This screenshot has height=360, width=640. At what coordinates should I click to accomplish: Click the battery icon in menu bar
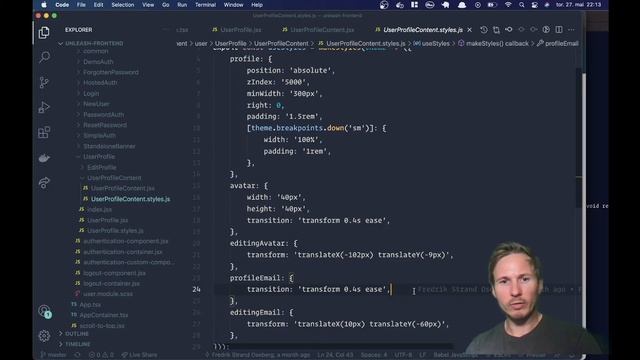[x=492, y=5]
